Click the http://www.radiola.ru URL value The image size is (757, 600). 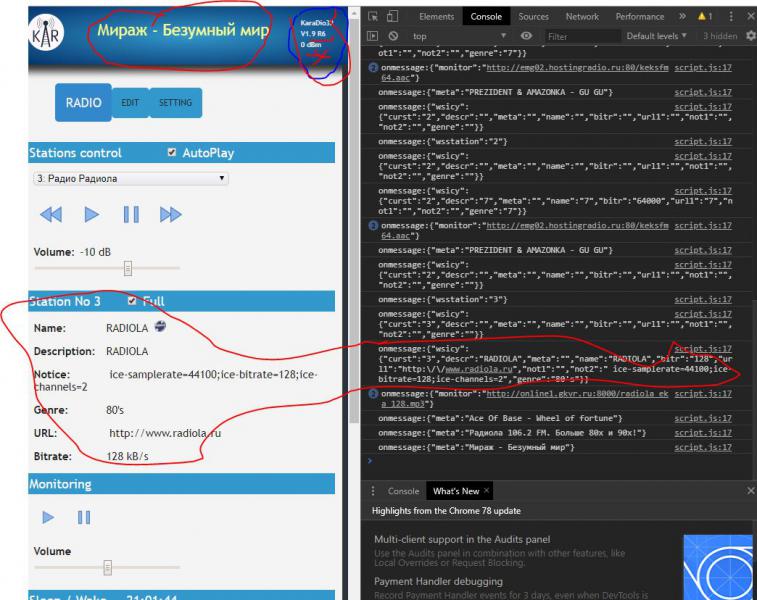[165, 433]
